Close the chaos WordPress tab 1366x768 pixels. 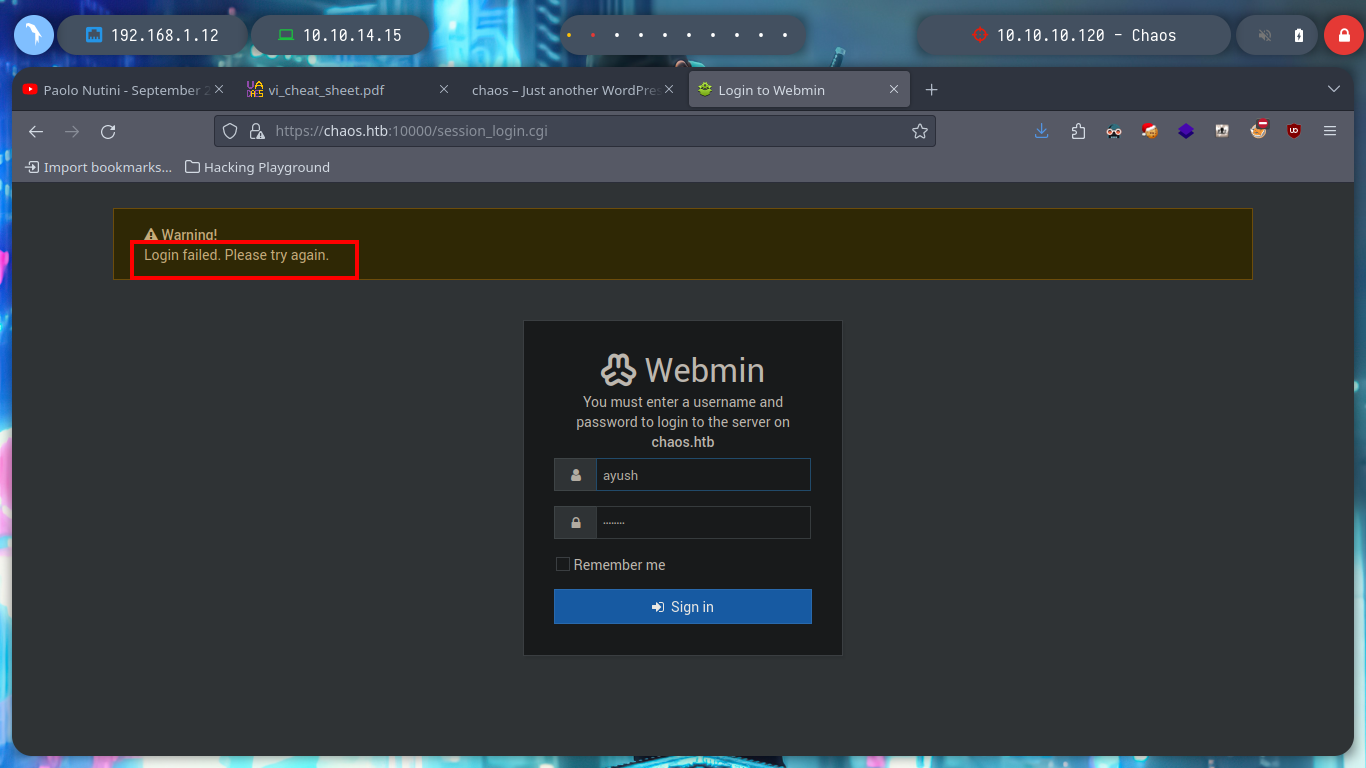coord(669,90)
